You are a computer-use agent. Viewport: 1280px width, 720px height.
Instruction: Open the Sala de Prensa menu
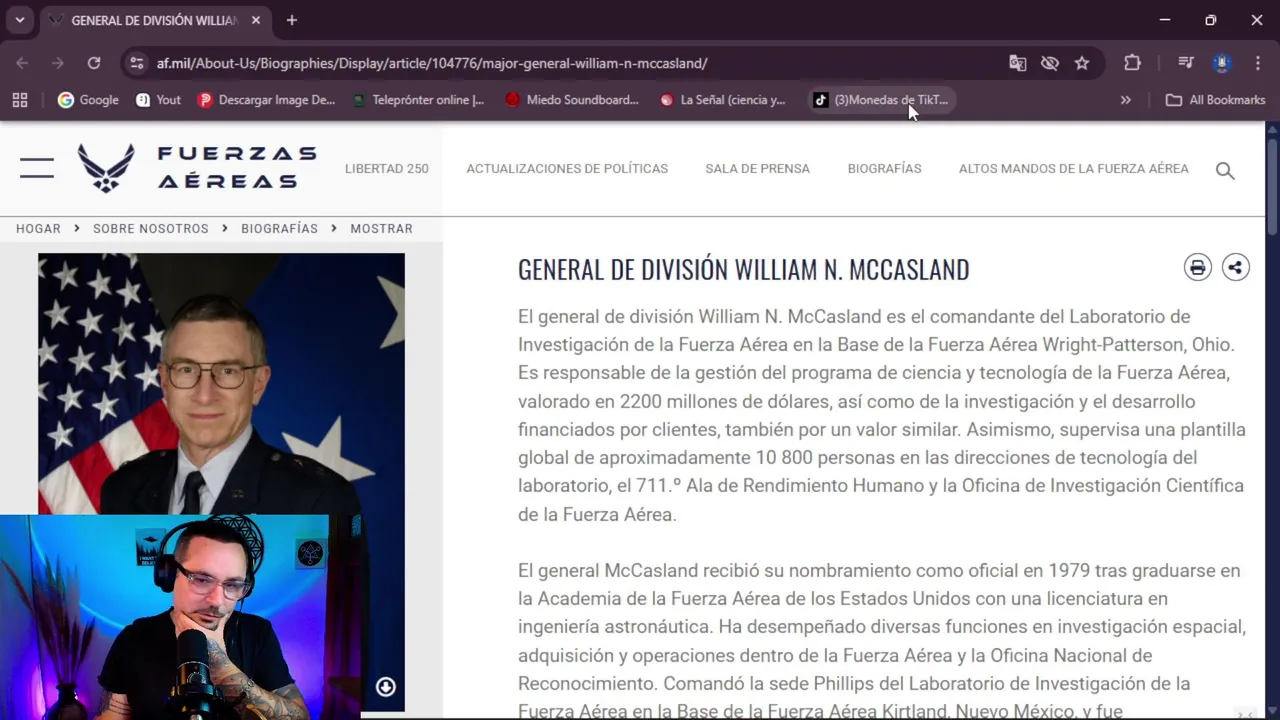pyautogui.click(x=757, y=168)
